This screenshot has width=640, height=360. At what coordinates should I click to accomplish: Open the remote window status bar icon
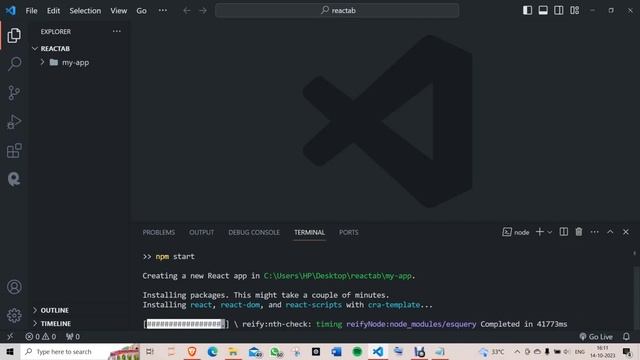coord(10,337)
